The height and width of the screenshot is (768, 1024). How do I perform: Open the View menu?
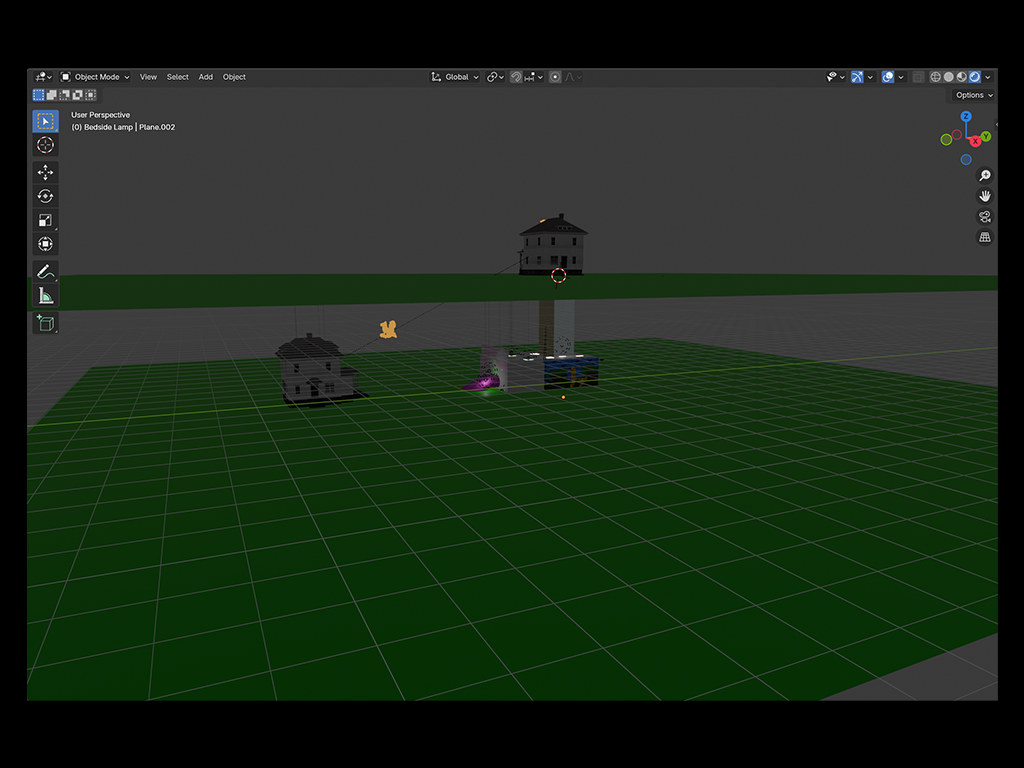point(148,77)
